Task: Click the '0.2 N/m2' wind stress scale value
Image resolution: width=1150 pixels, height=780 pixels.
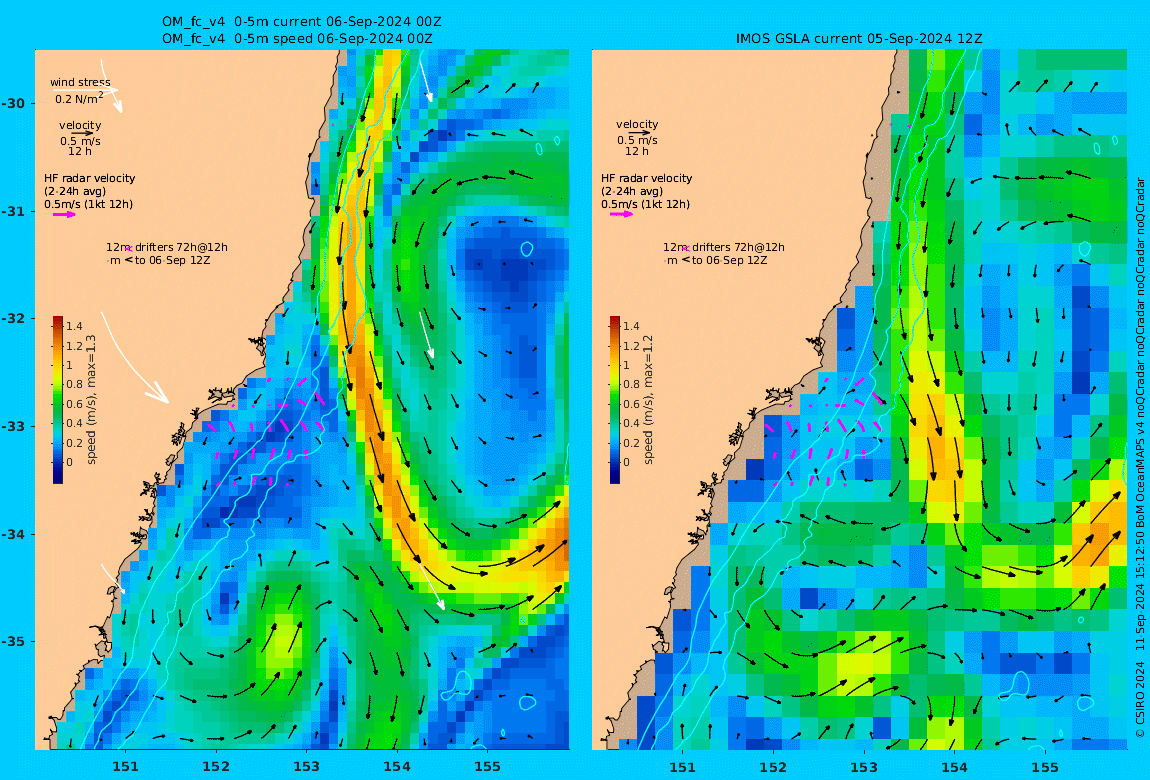Action: (x=79, y=98)
